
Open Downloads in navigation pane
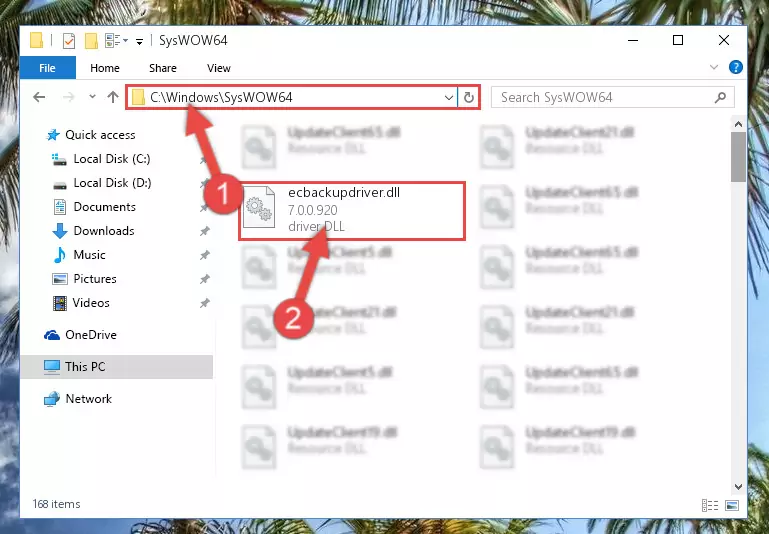coord(104,231)
